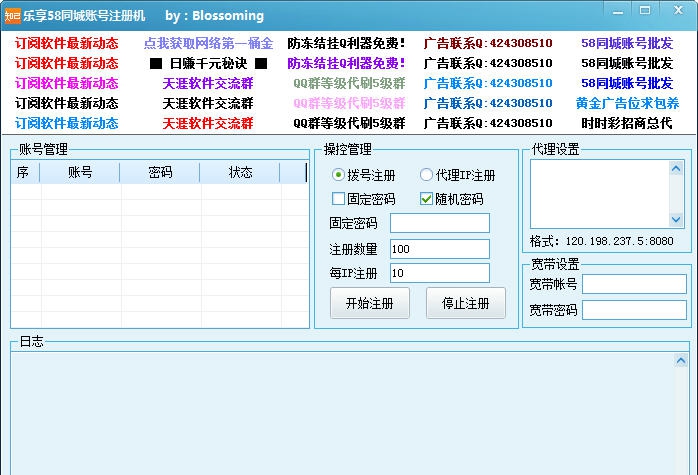Open the 点我获取网络第一桶金 ad link

click(x=208, y=44)
